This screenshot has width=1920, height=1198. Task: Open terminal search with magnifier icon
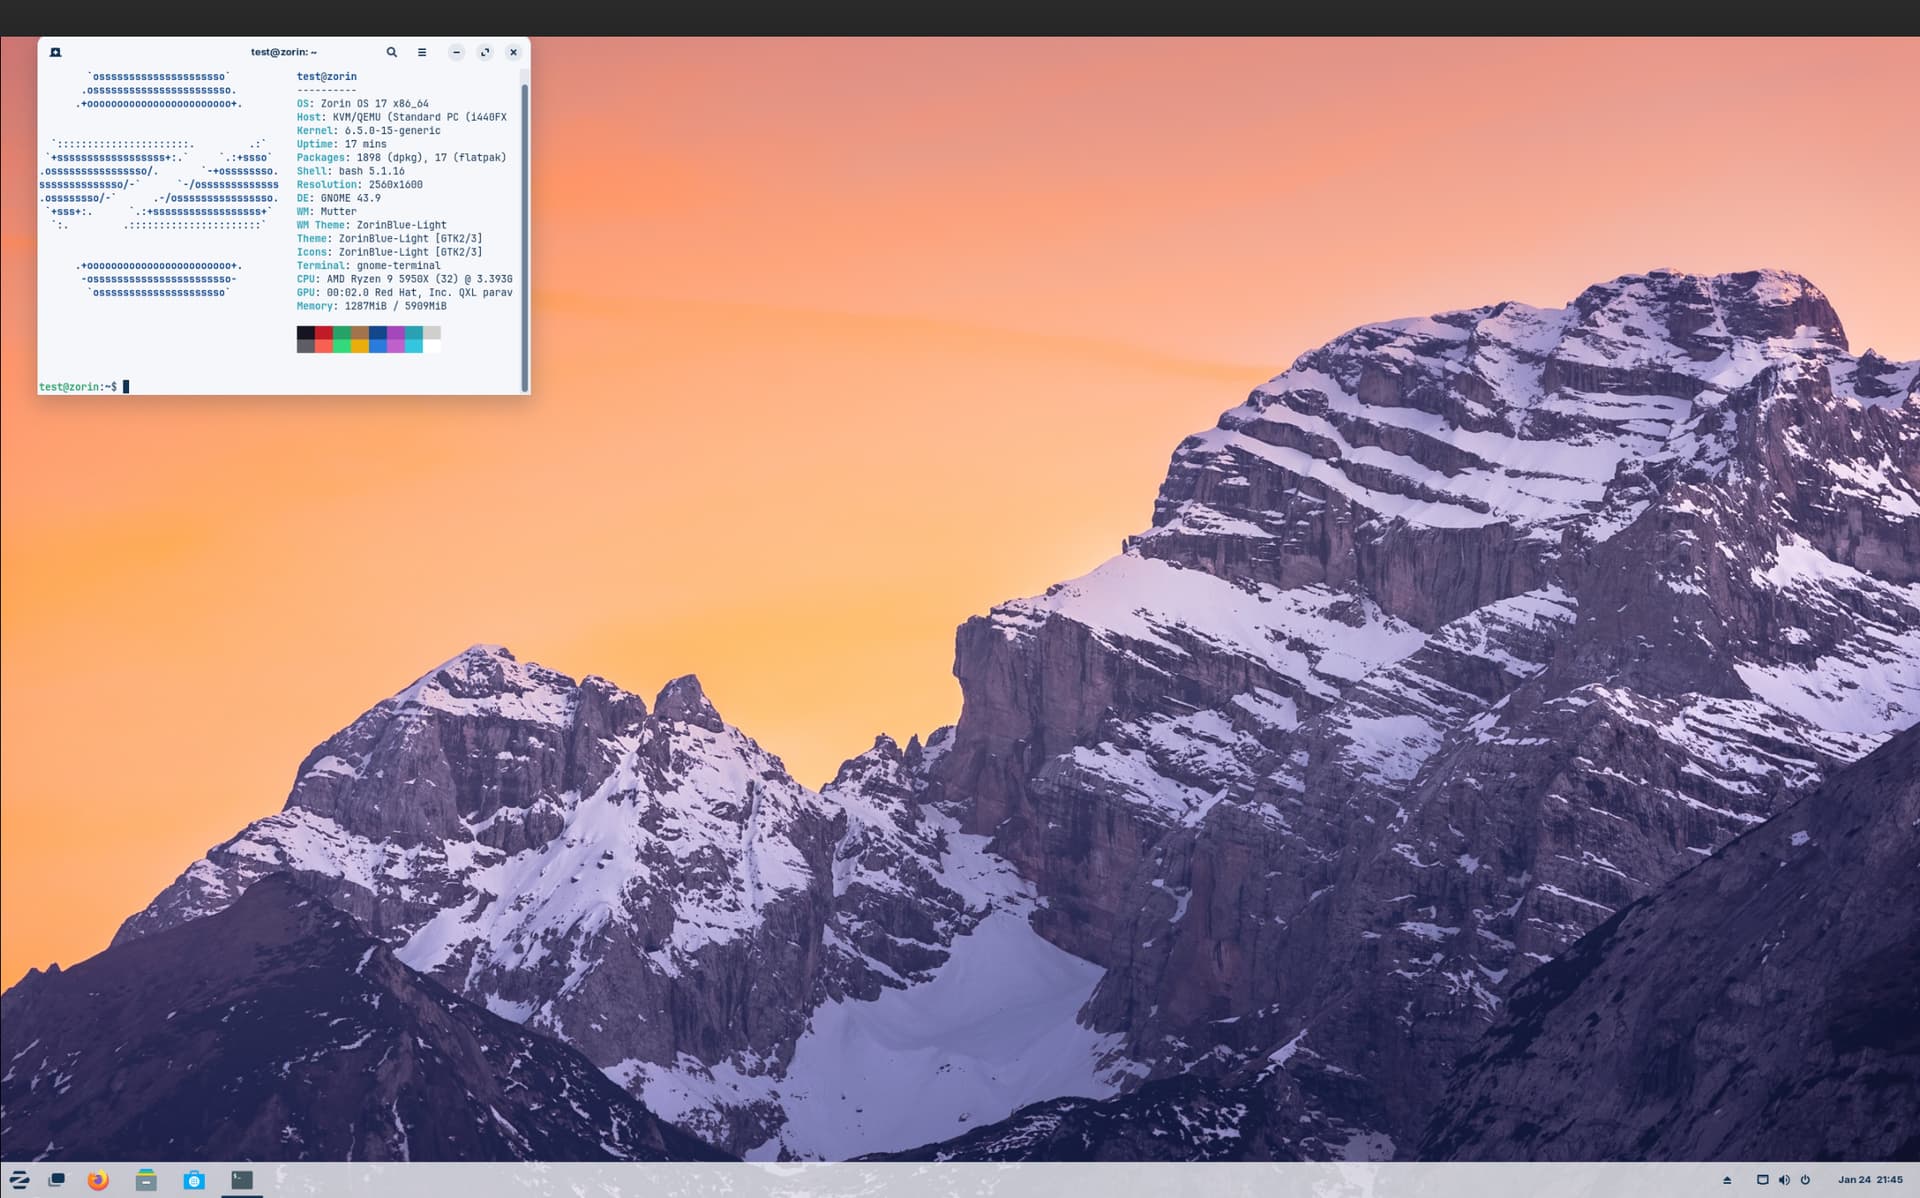coord(392,52)
